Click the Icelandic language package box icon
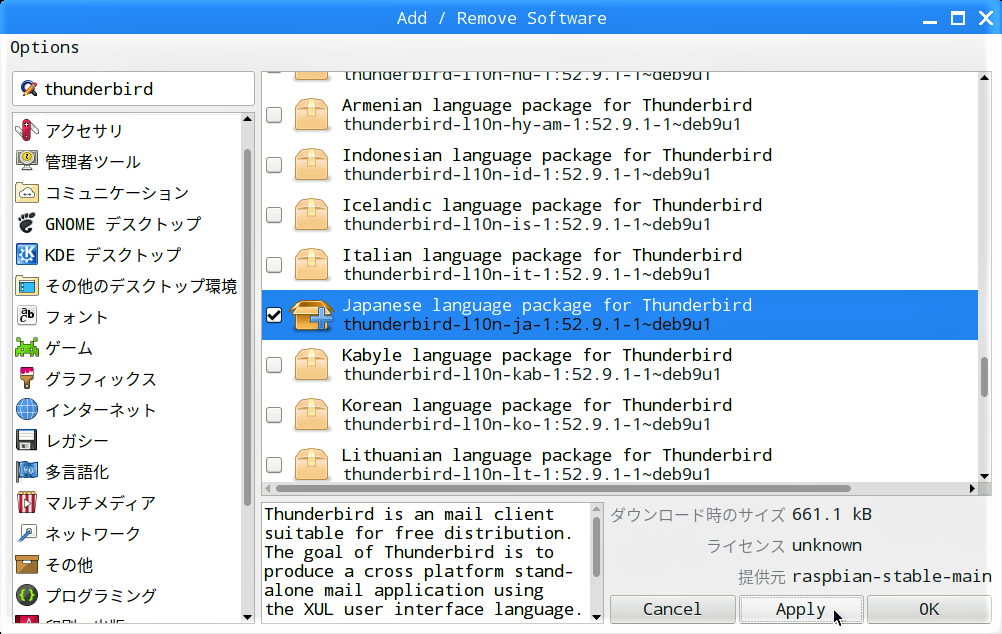 point(311,214)
